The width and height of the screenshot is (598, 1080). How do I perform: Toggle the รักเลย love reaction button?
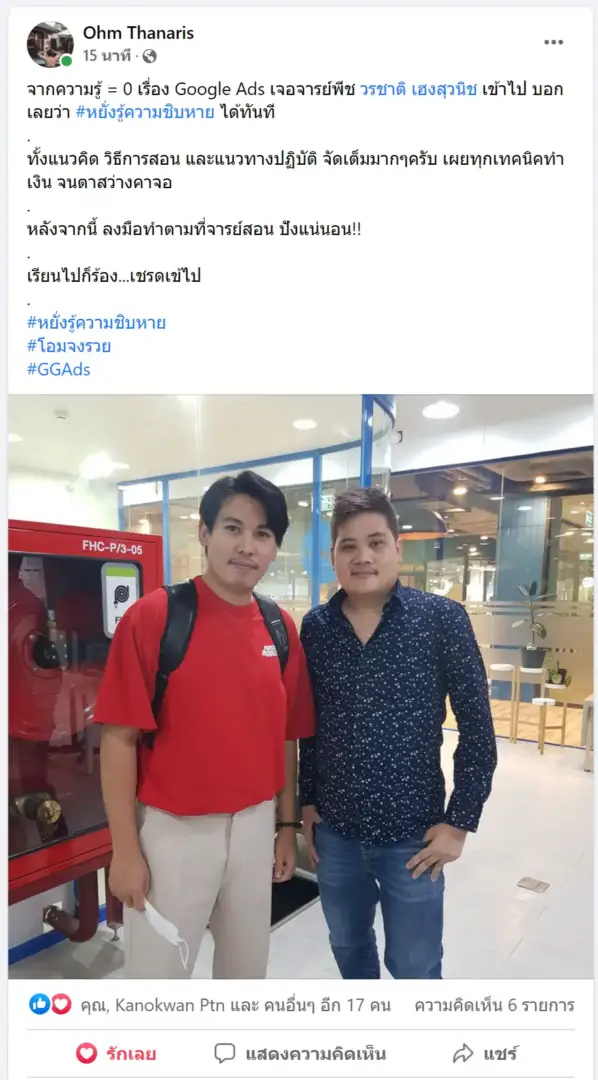116,1053
